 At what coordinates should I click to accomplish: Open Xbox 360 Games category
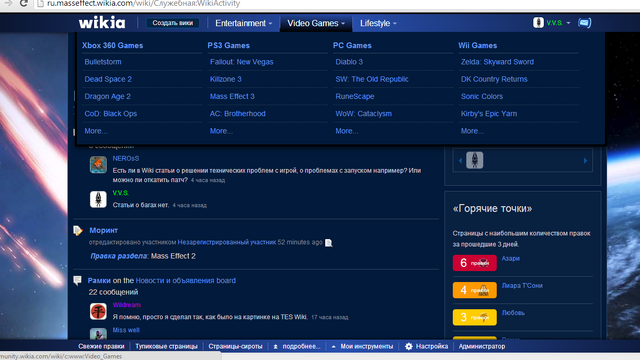[x=112, y=45]
